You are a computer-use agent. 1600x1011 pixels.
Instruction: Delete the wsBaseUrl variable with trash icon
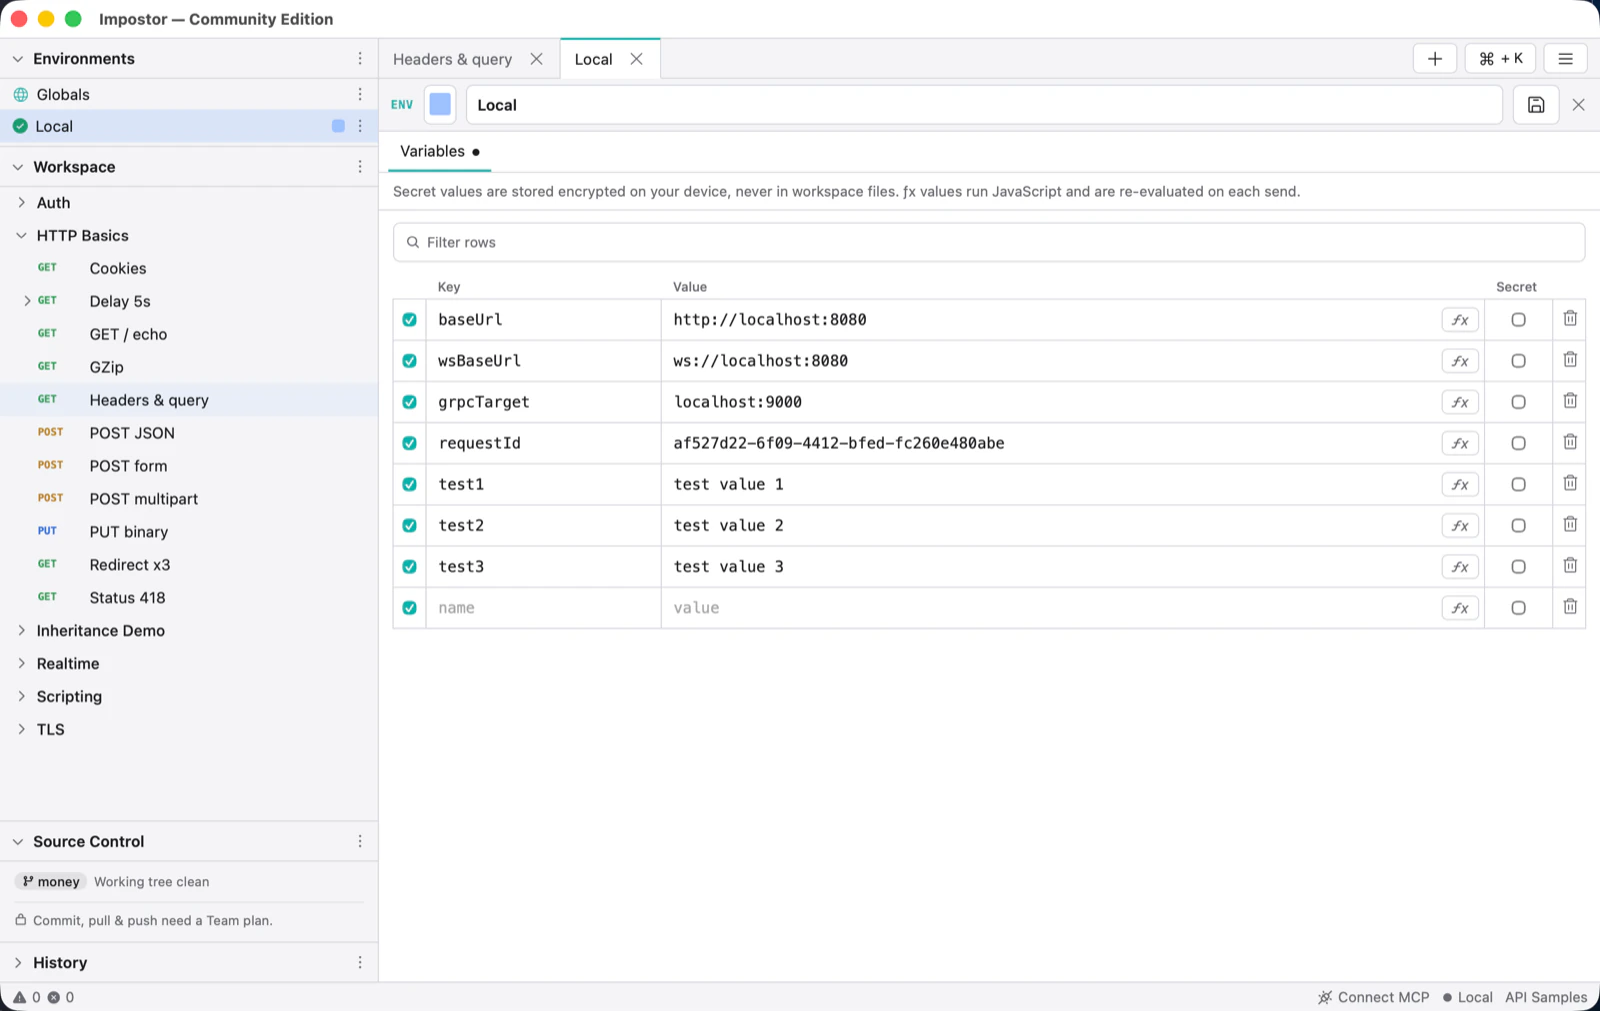[x=1570, y=360]
